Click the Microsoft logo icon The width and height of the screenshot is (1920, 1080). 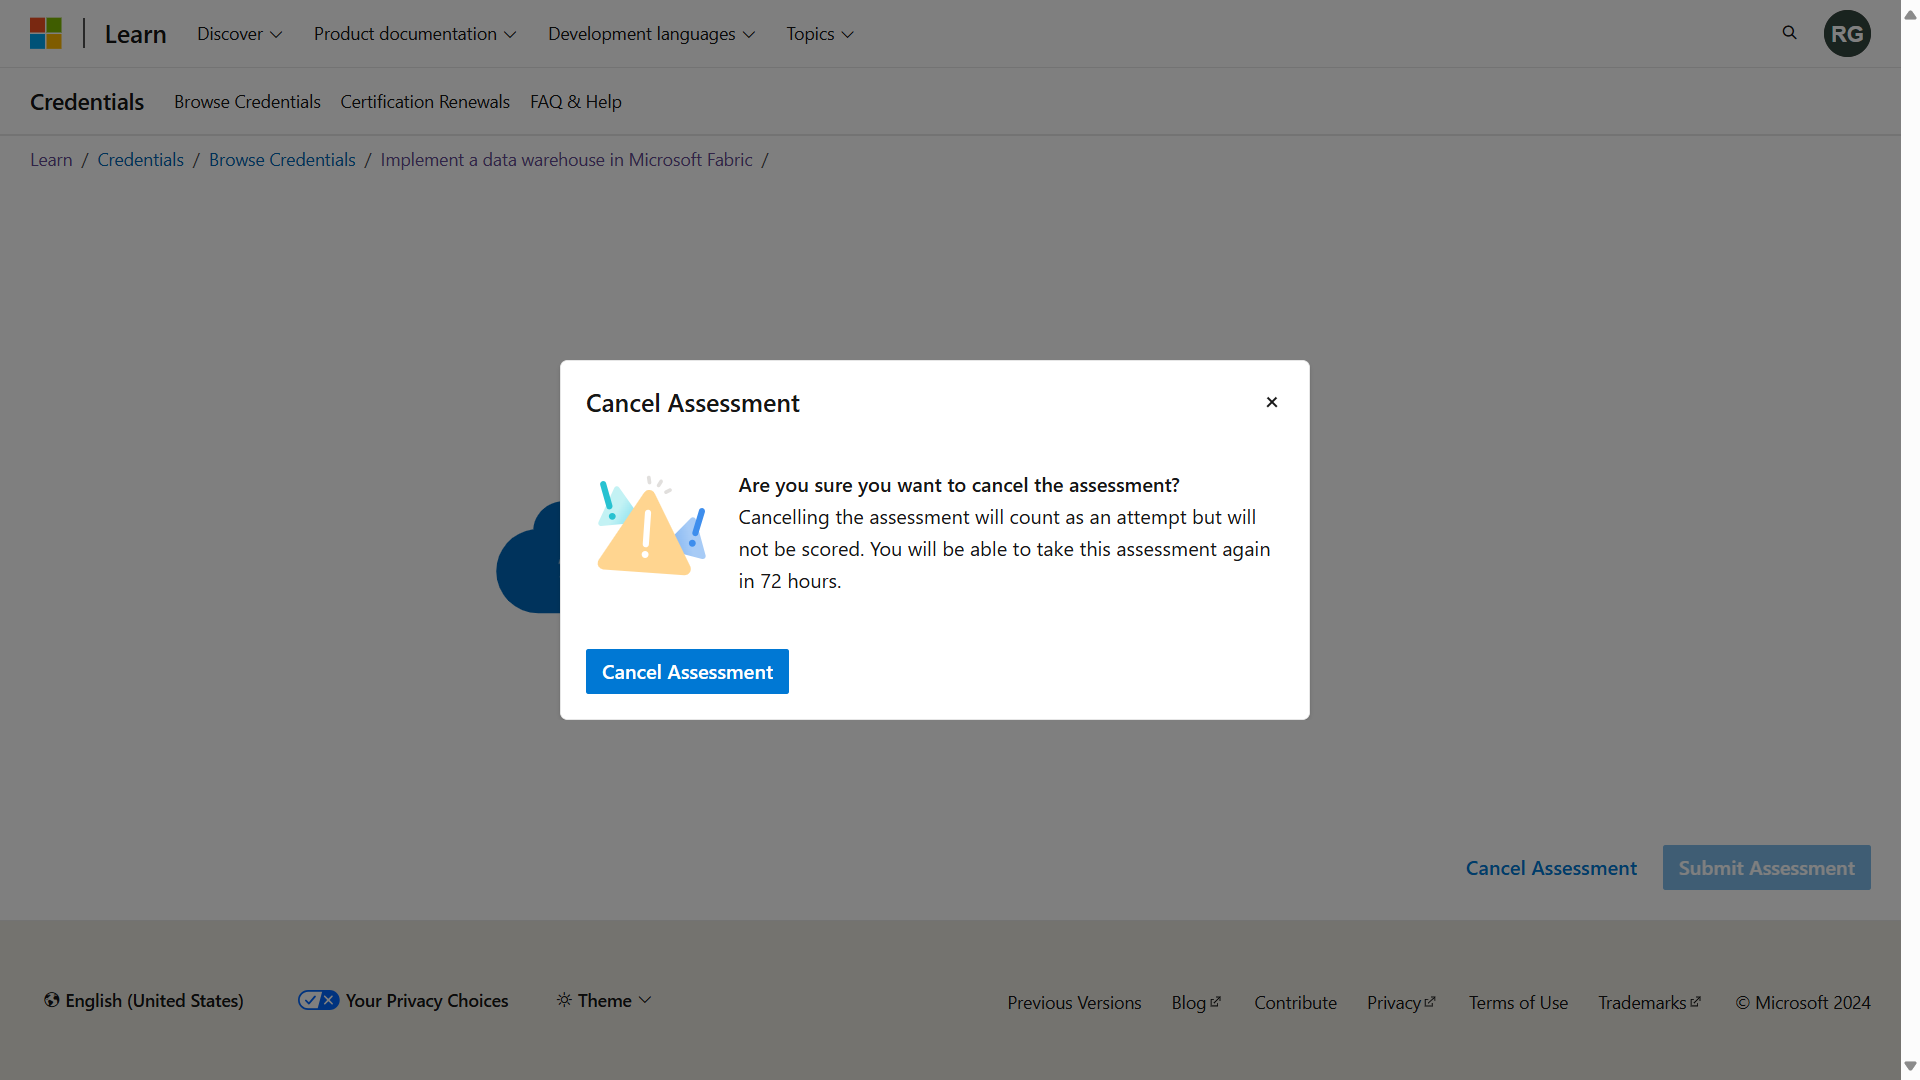tap(46, 33)
